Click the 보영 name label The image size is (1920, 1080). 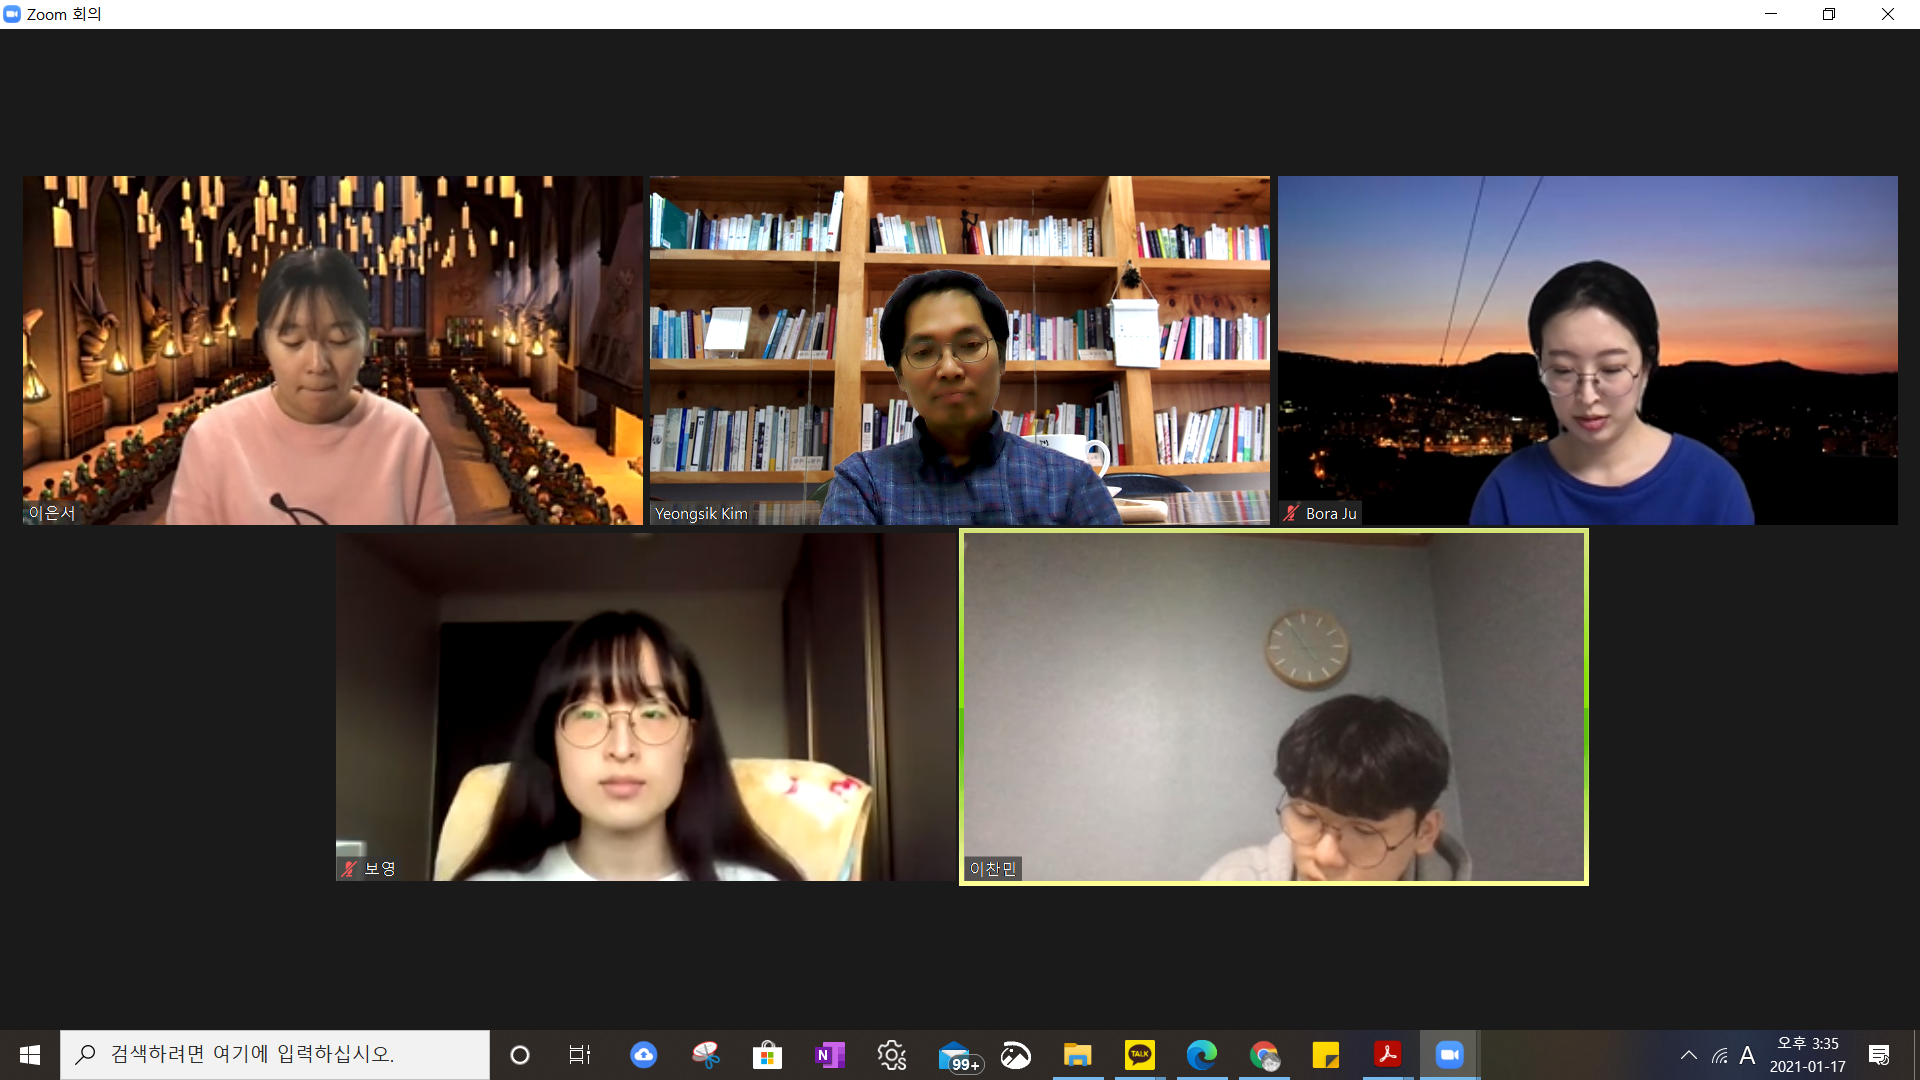click(x=380, y=869)
